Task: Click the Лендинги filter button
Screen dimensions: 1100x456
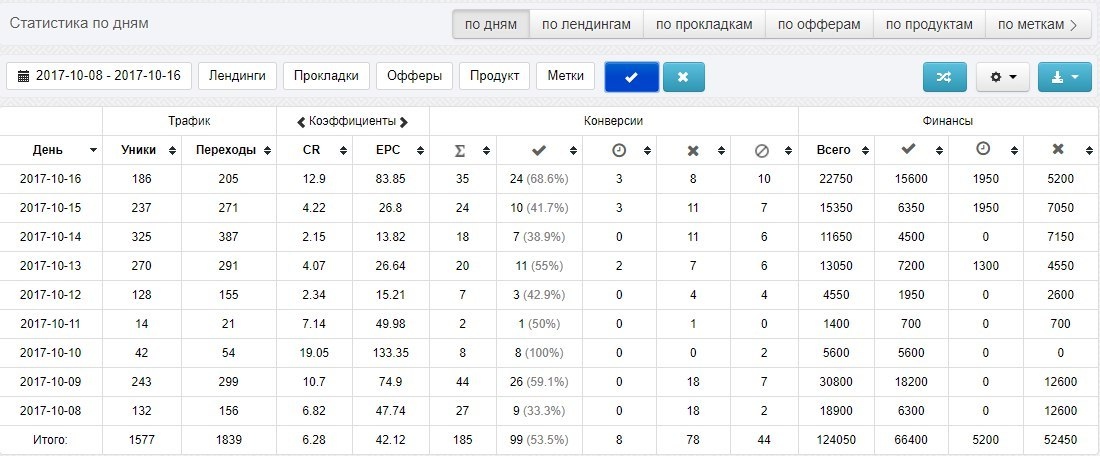Action: pos(237,76)
